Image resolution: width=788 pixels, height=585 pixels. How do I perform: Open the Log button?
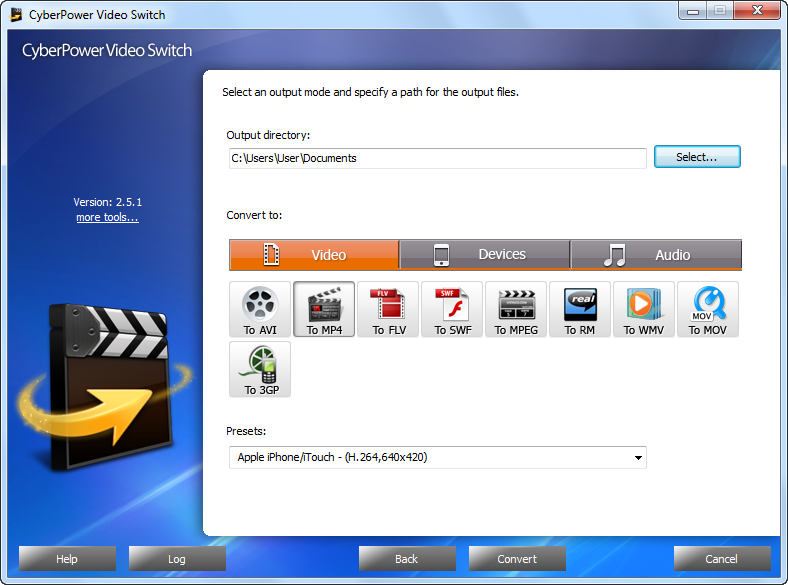177,559
